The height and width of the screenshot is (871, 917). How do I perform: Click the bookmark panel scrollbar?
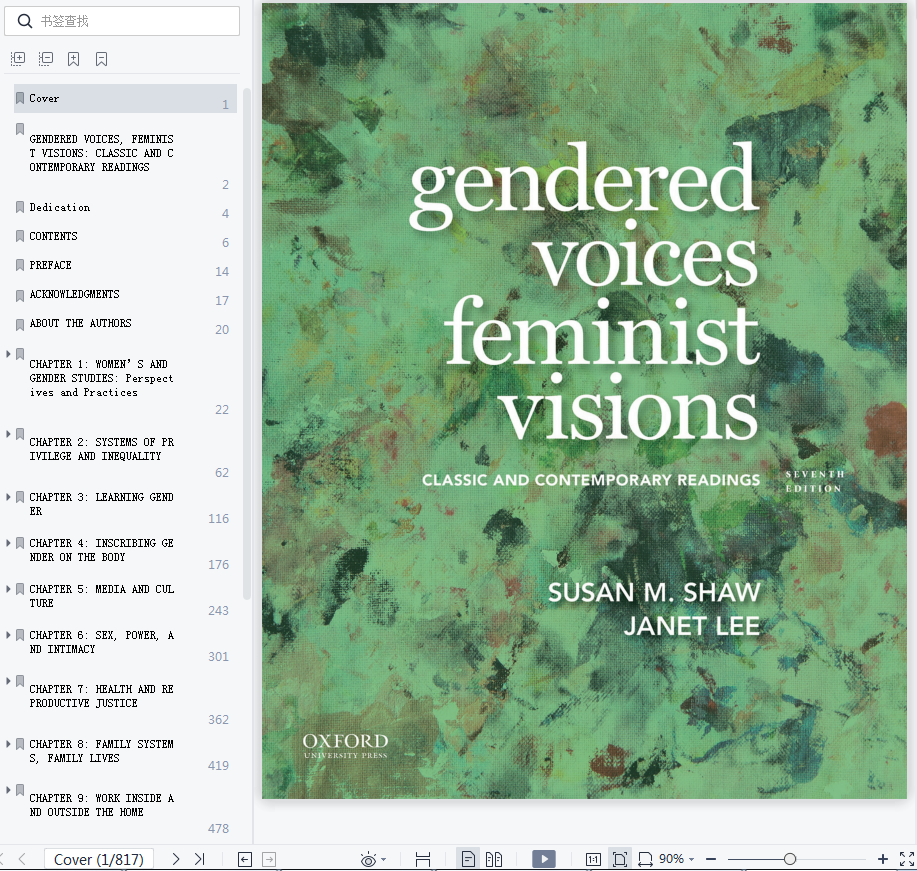[247, 344]
